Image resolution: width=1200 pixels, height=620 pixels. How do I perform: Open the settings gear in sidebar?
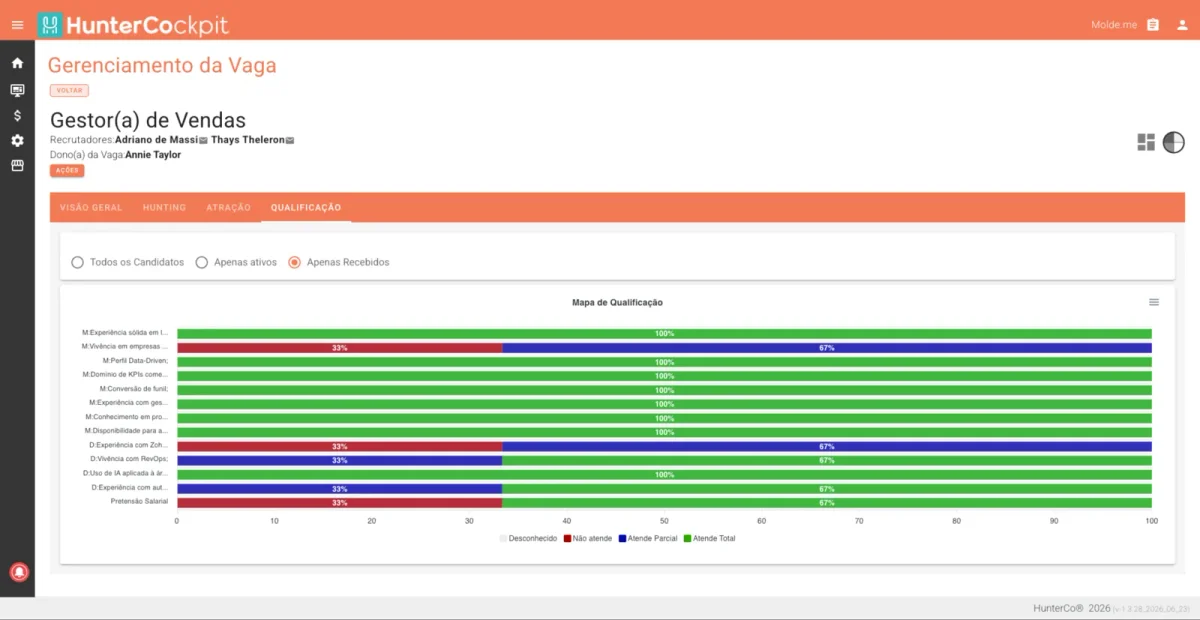click(x=17, y=141)
